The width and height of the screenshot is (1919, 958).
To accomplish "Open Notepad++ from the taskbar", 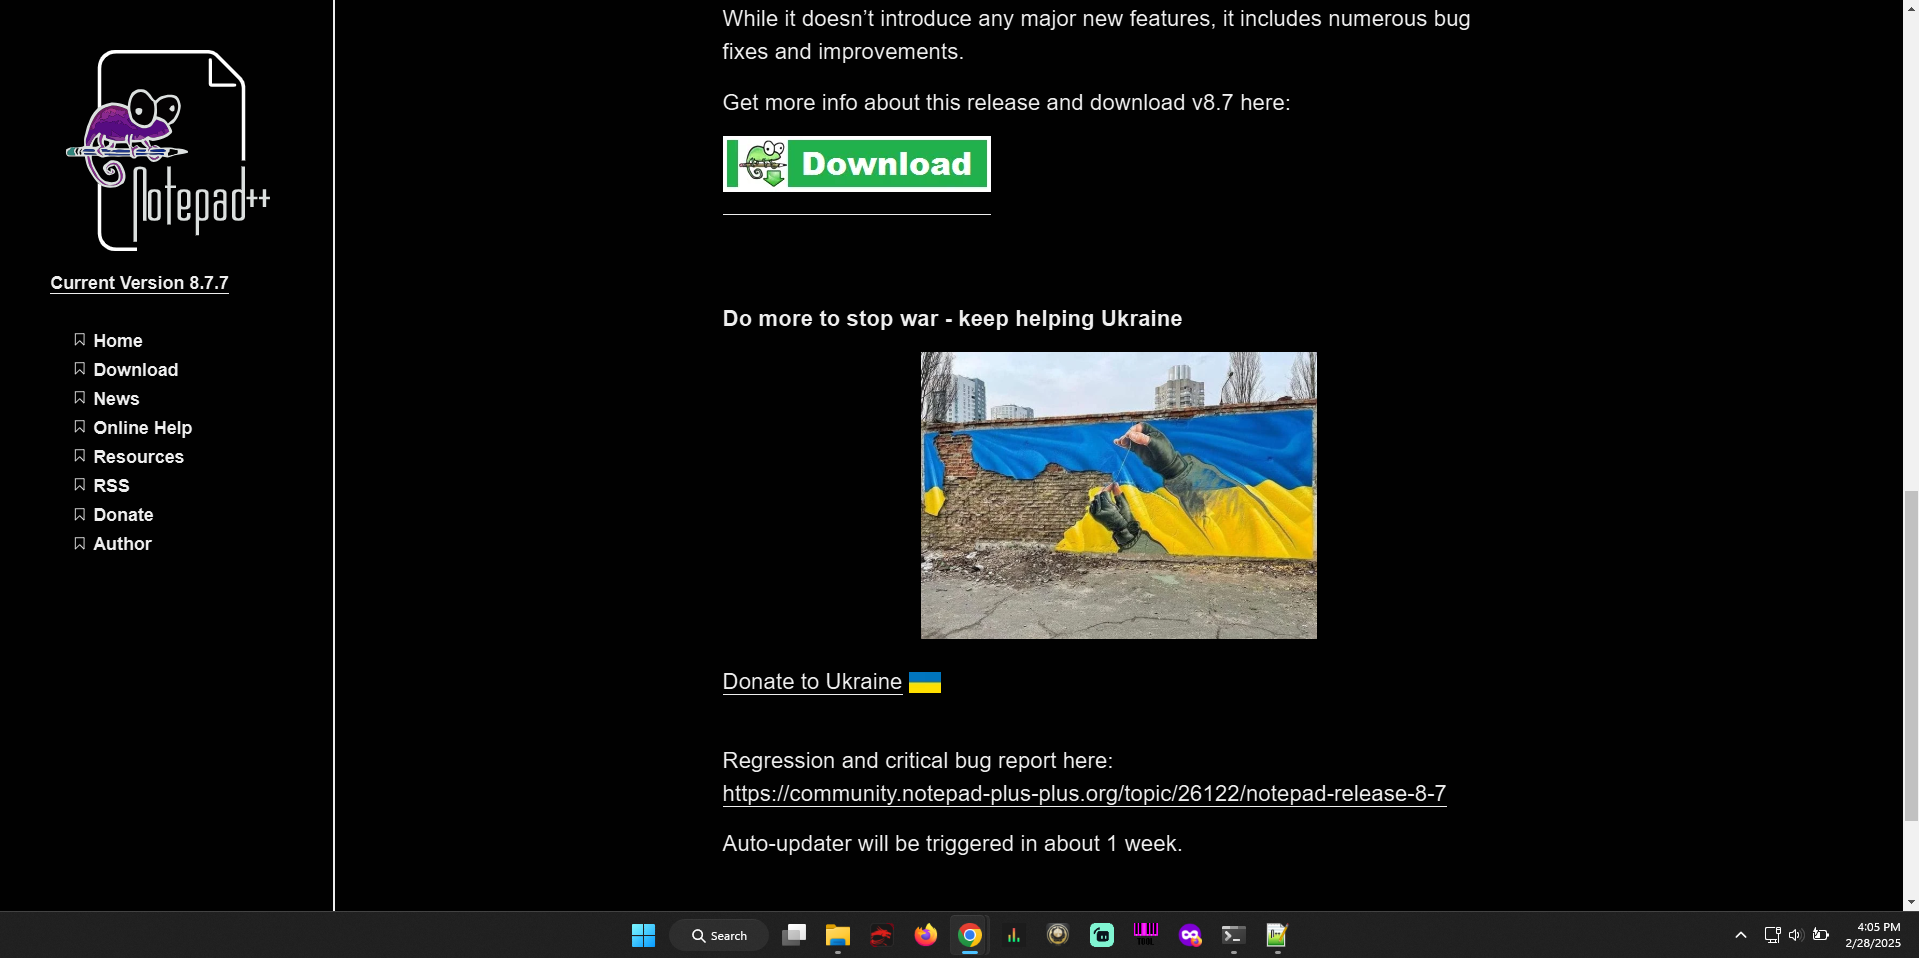I will pos(1277,936).
